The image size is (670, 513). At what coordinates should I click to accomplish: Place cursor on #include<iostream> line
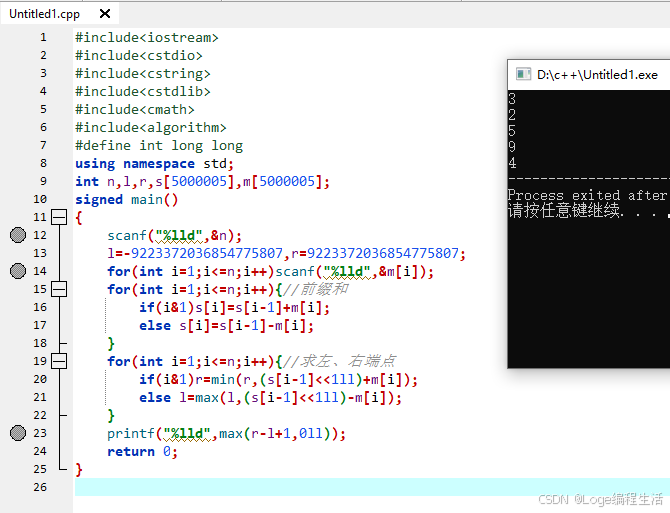tap(147, 38)
